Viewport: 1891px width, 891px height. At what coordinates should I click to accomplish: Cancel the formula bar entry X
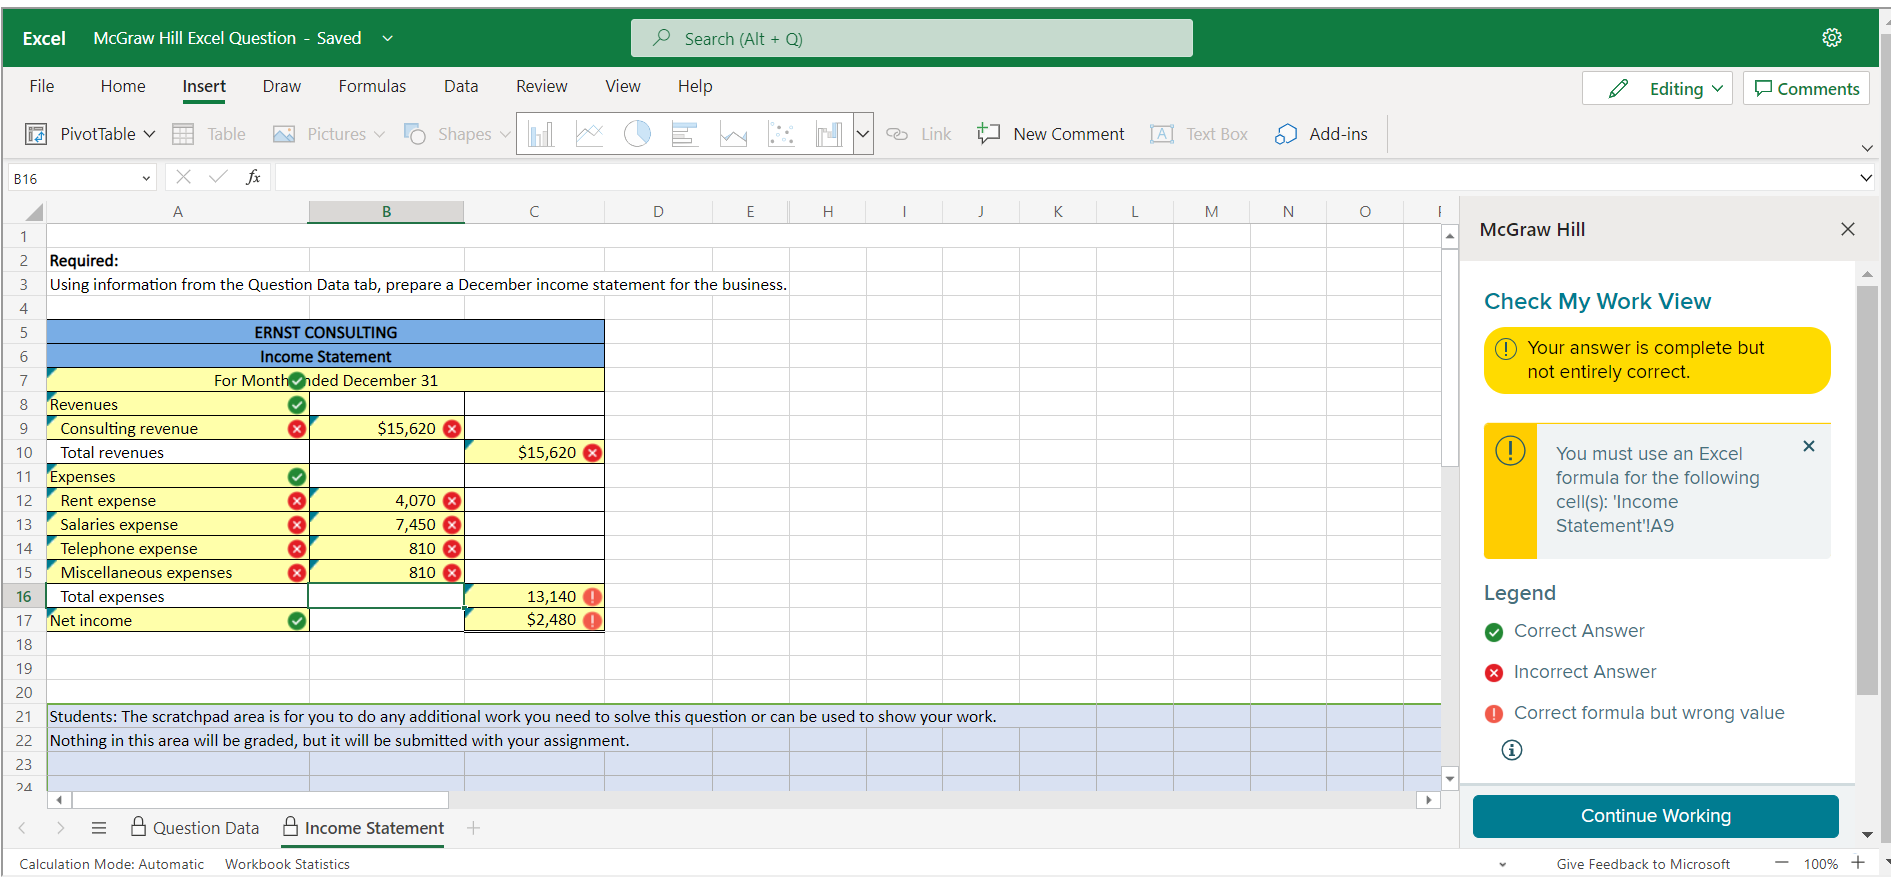tap(183, 177)
